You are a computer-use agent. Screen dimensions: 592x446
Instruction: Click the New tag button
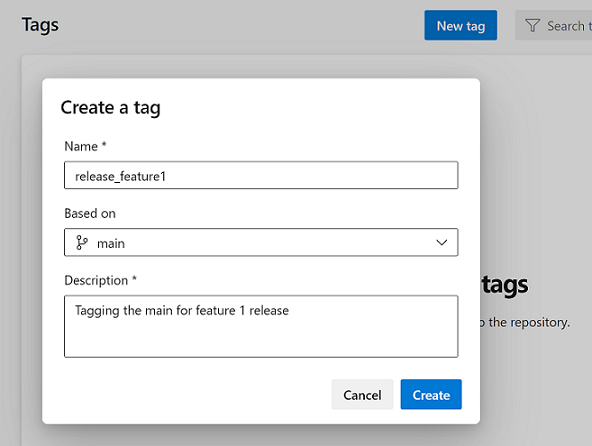[460, 25]
